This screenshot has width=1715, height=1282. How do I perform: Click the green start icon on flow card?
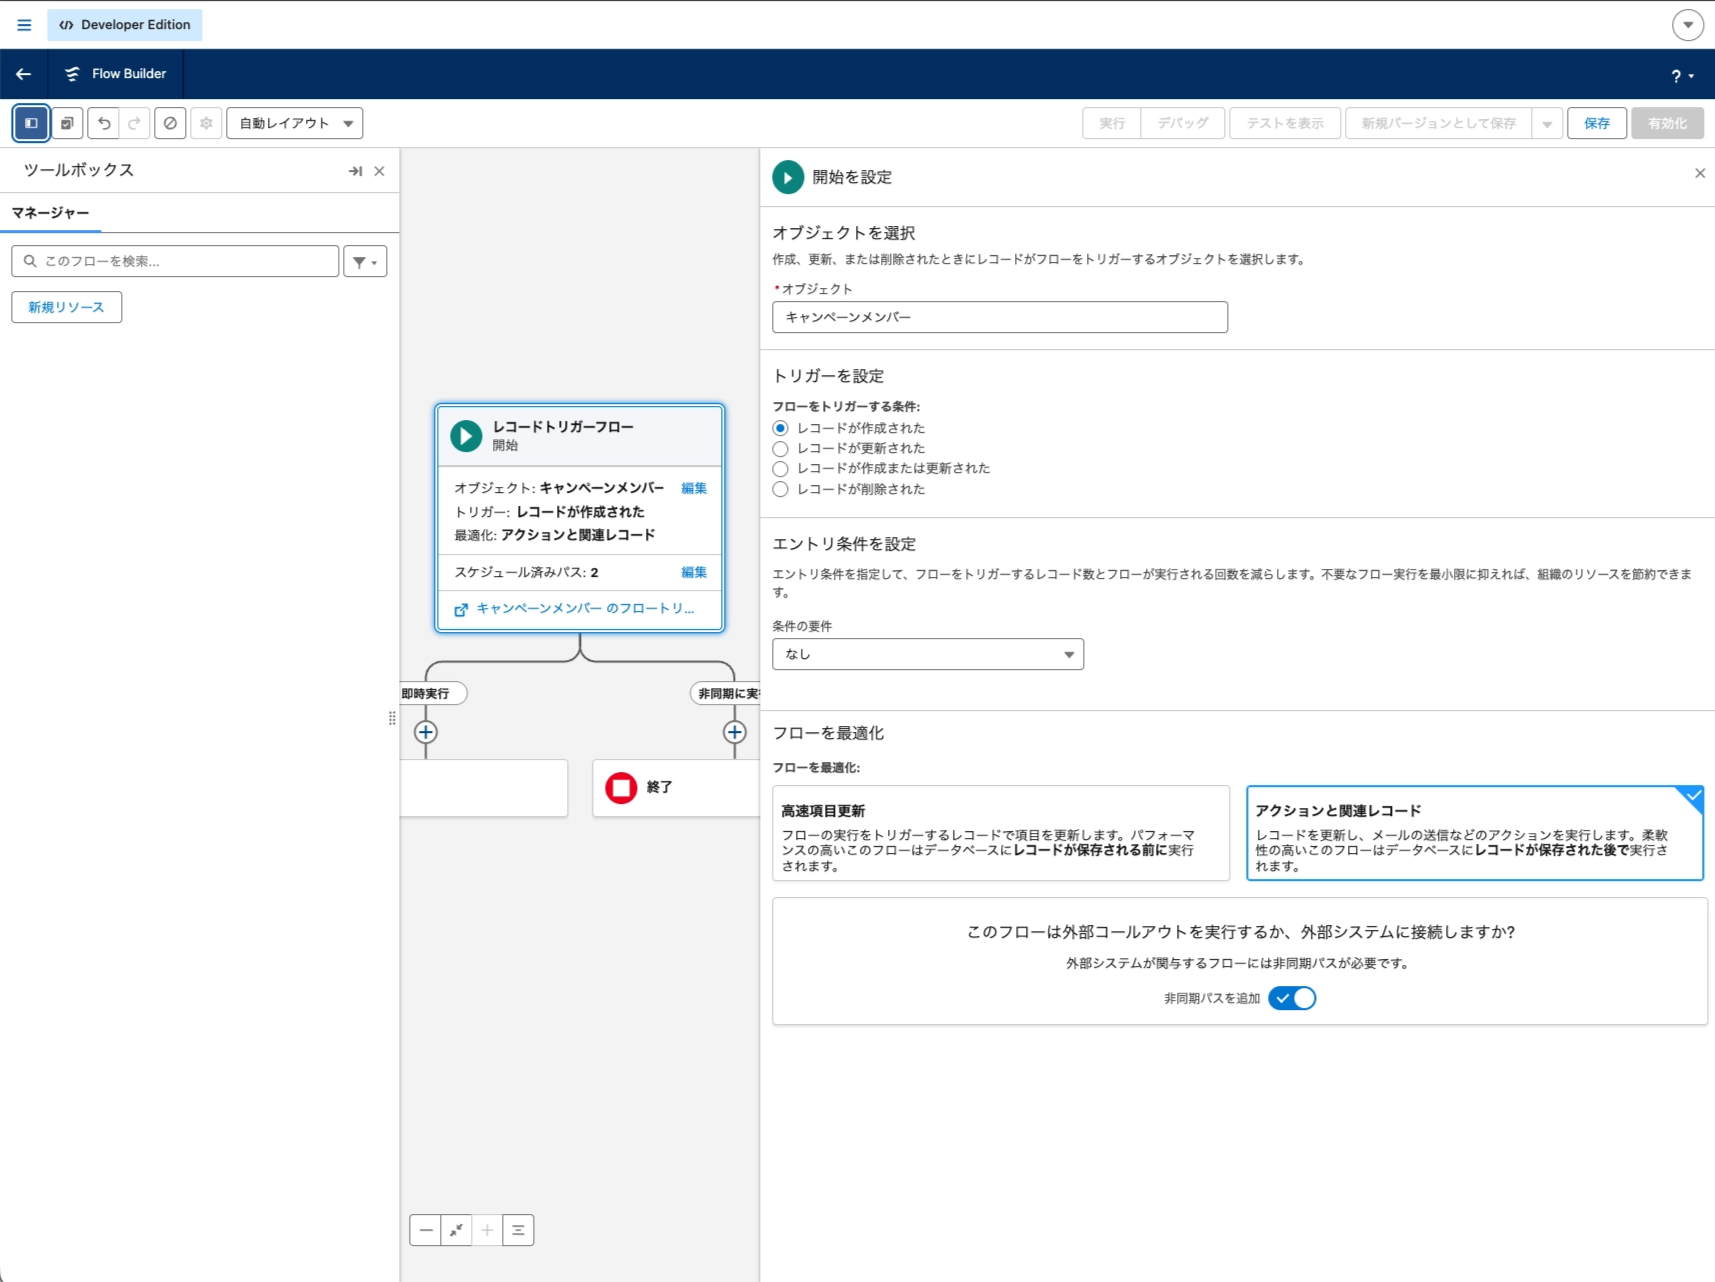[466, 436]
